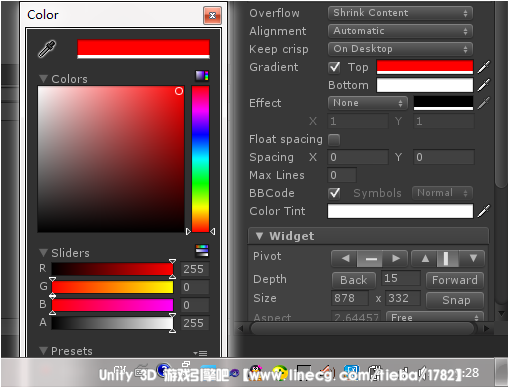Open the Overflow Shrink Content dropdown
The height and width of the screenshot is (392, 508).
[400, 13]
